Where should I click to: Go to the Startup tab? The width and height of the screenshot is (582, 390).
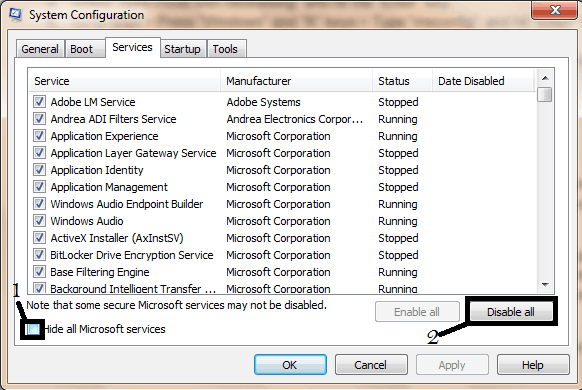182,49
